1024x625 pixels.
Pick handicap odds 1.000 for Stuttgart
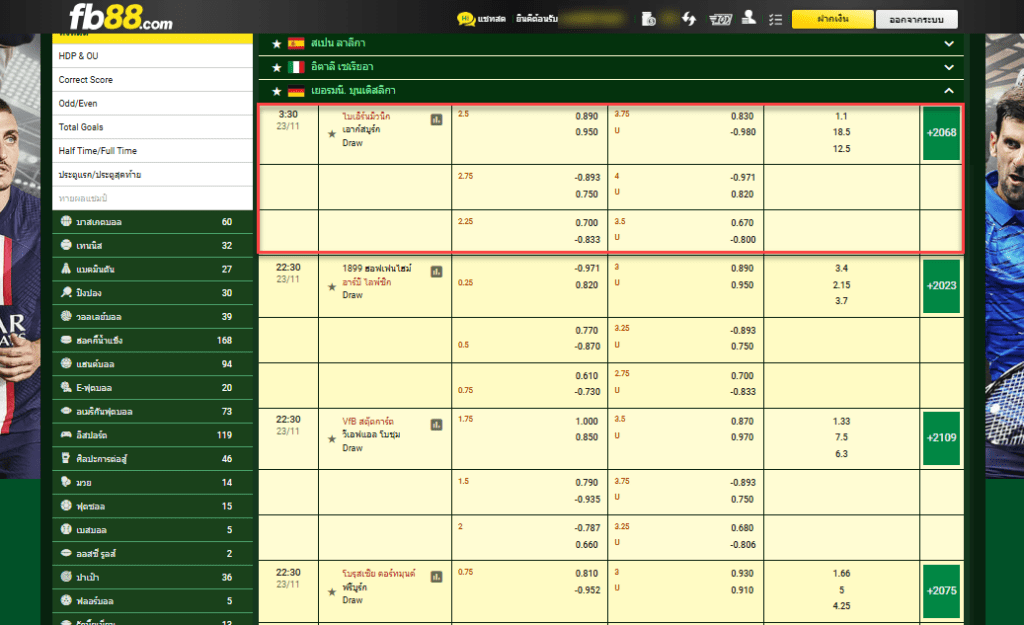pyautogui.click(x=586, y=421)
